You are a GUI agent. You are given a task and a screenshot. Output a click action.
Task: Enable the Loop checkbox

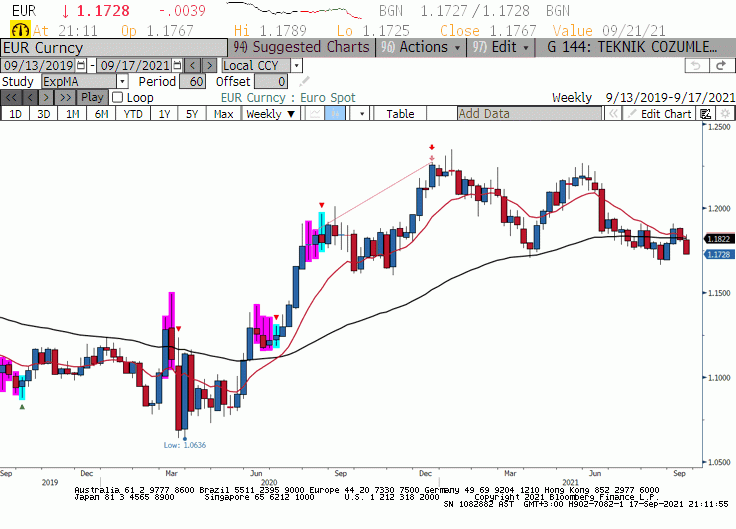pos(118,98)
